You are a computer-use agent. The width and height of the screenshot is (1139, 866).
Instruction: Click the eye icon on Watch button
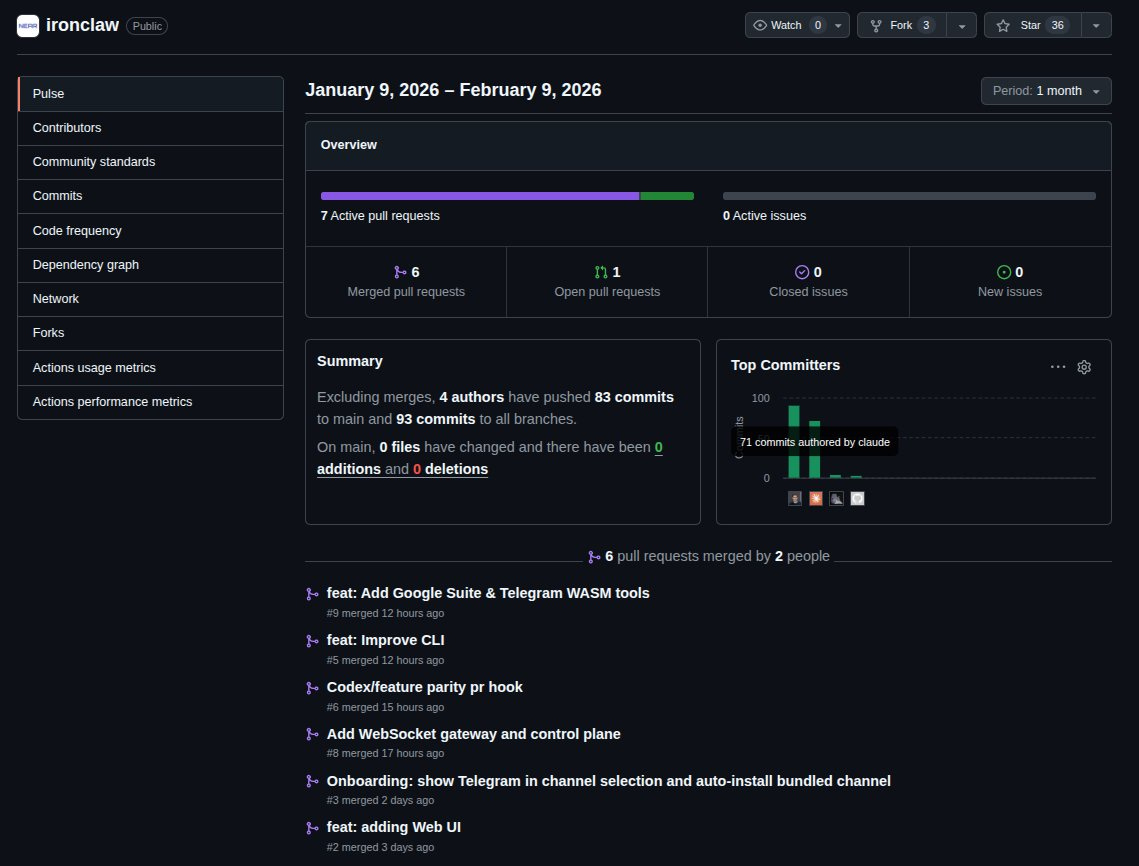click(760, 25)
